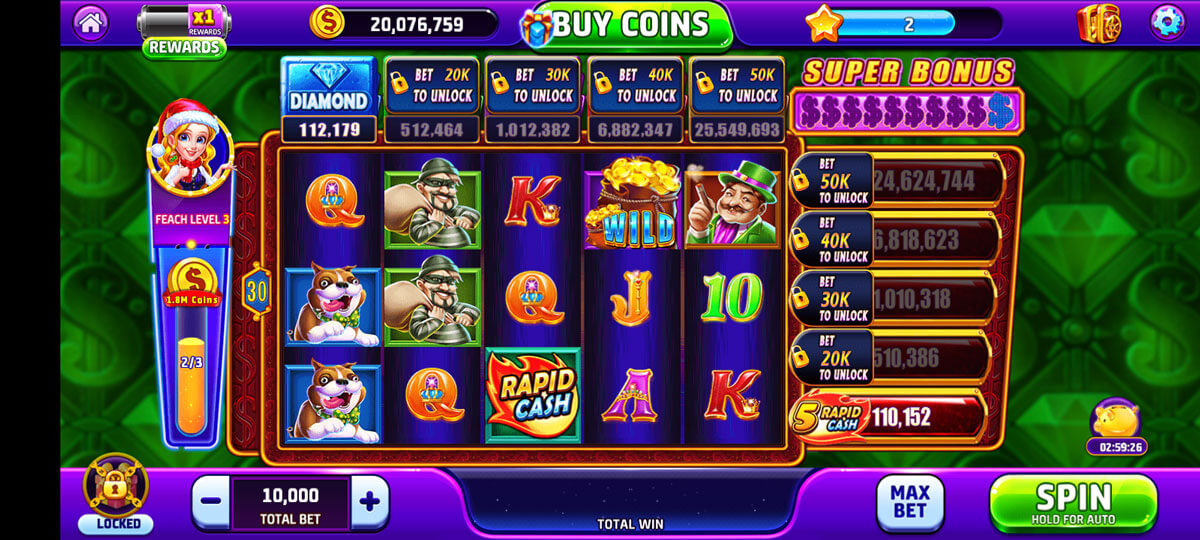Tap the gold star level icon

tap(824, 23)
